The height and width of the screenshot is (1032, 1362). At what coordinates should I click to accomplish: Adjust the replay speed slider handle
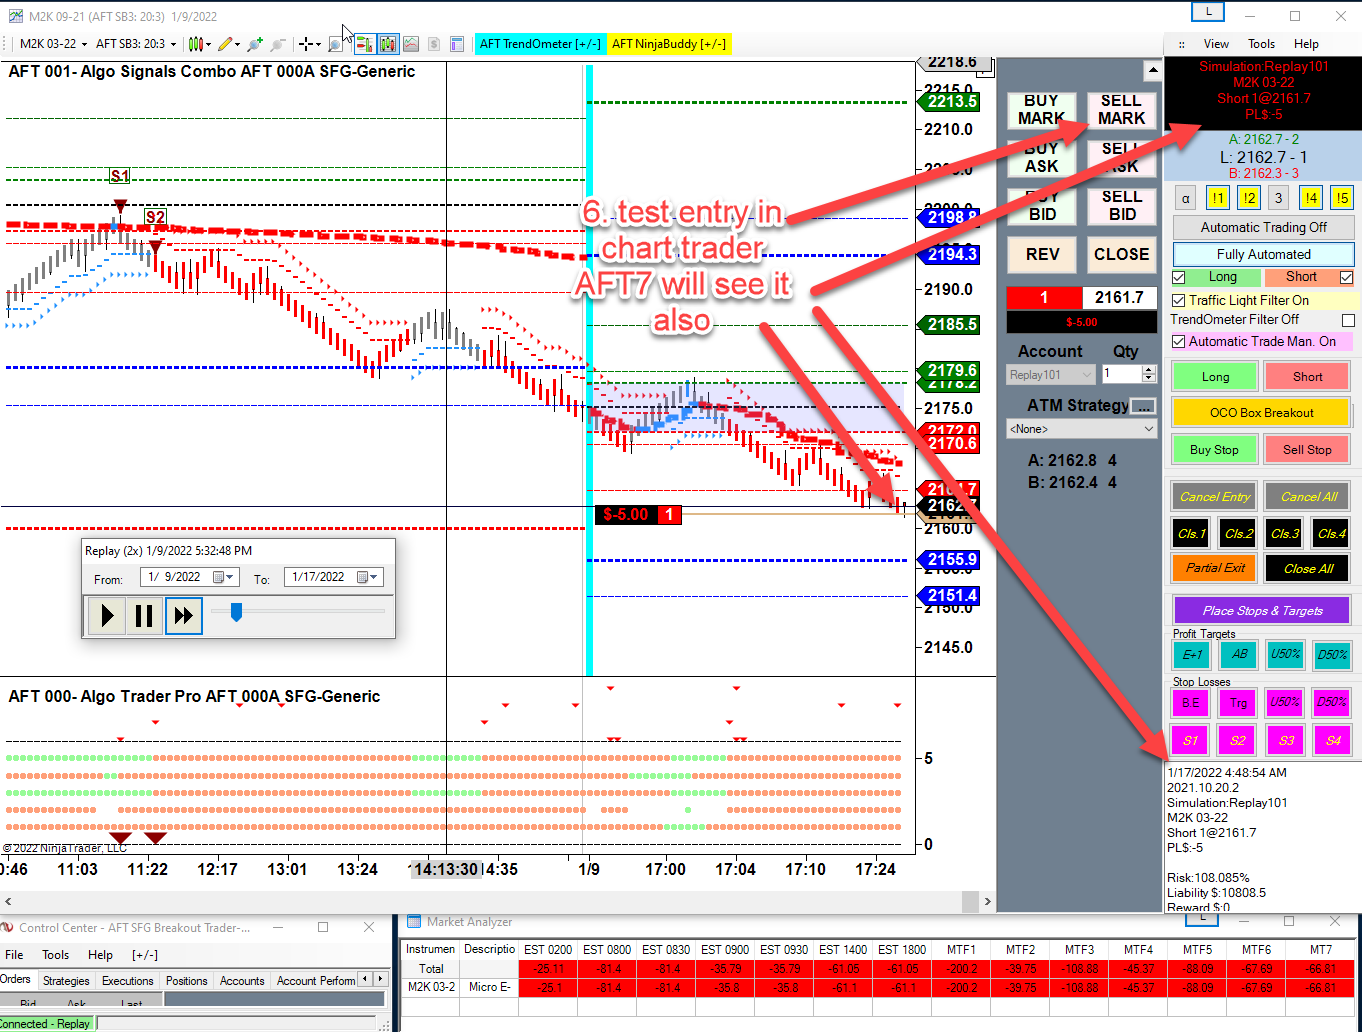click(x=236, y=611)
